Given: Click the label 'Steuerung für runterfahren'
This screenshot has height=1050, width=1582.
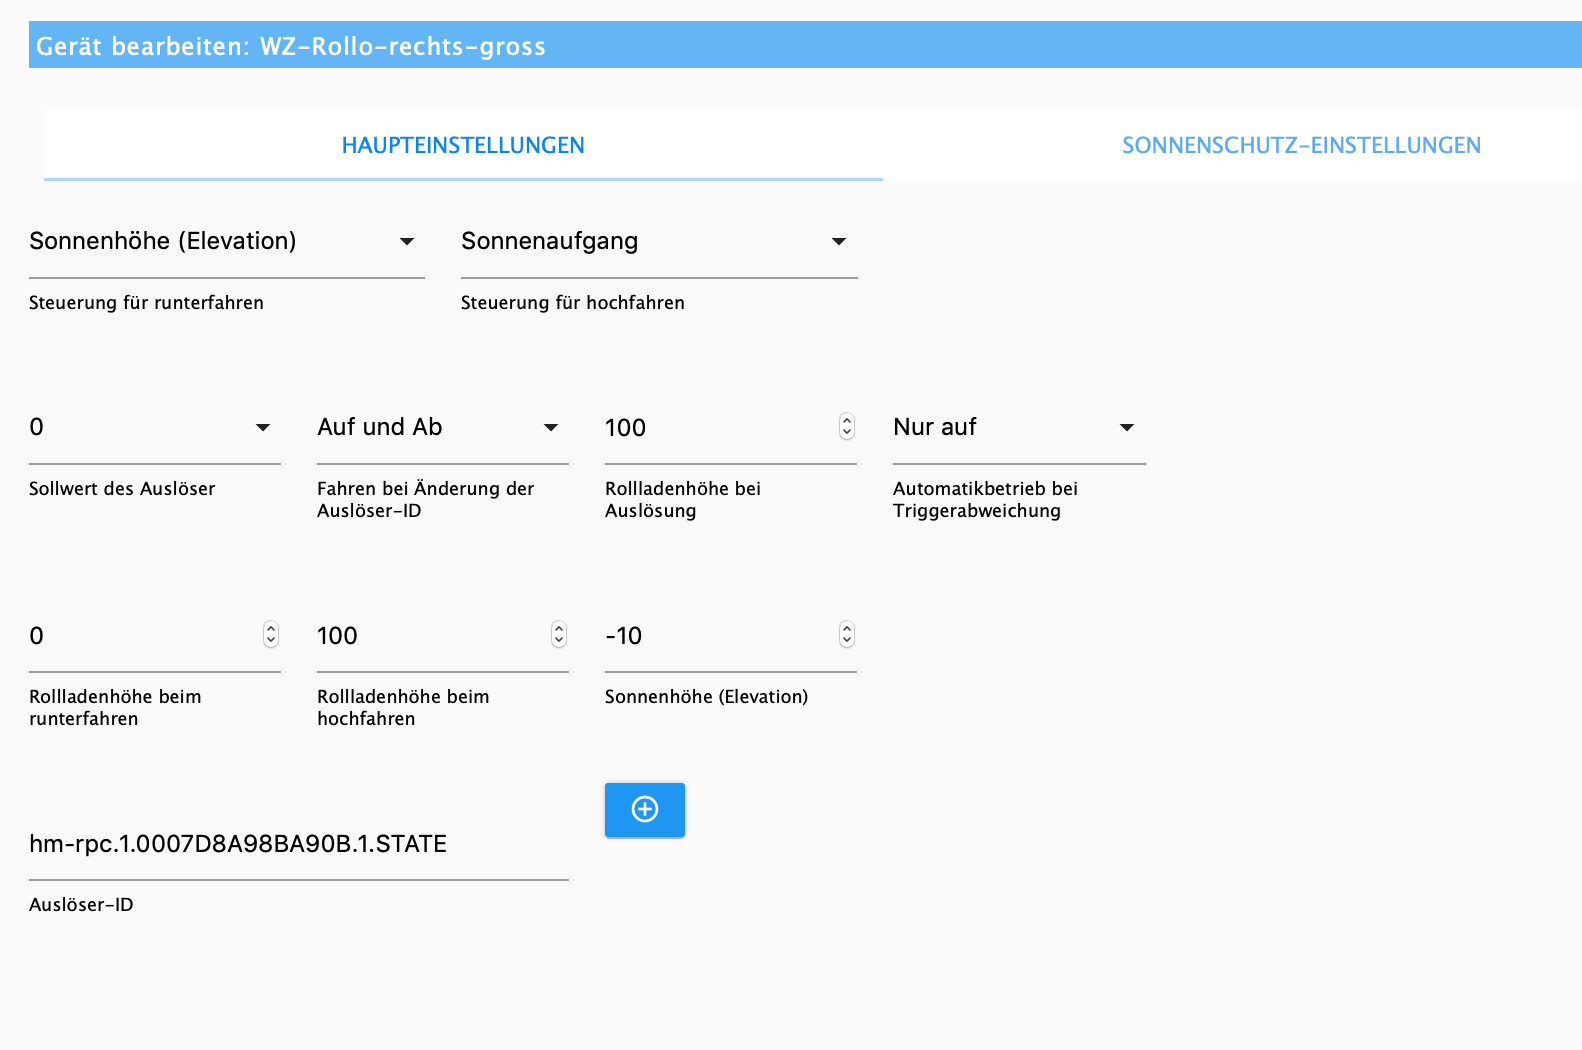Looking at the screenshot, I should click(146, 303).
